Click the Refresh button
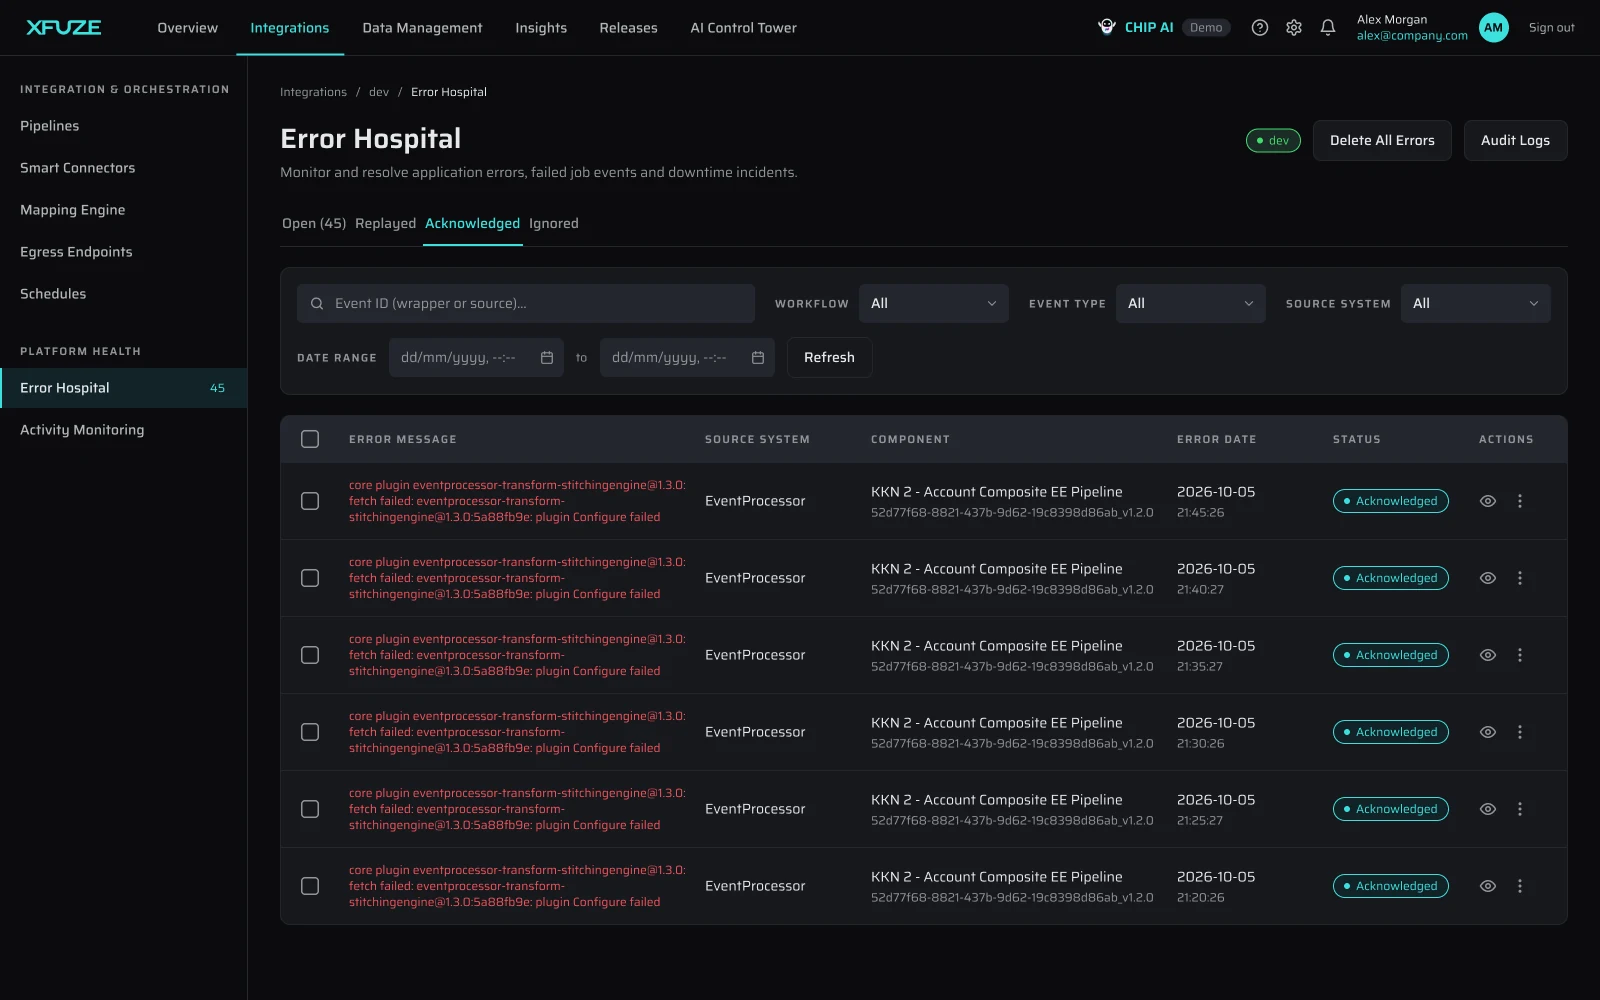The width and height of the screenshot is (1600, 1000). (829, 357)
